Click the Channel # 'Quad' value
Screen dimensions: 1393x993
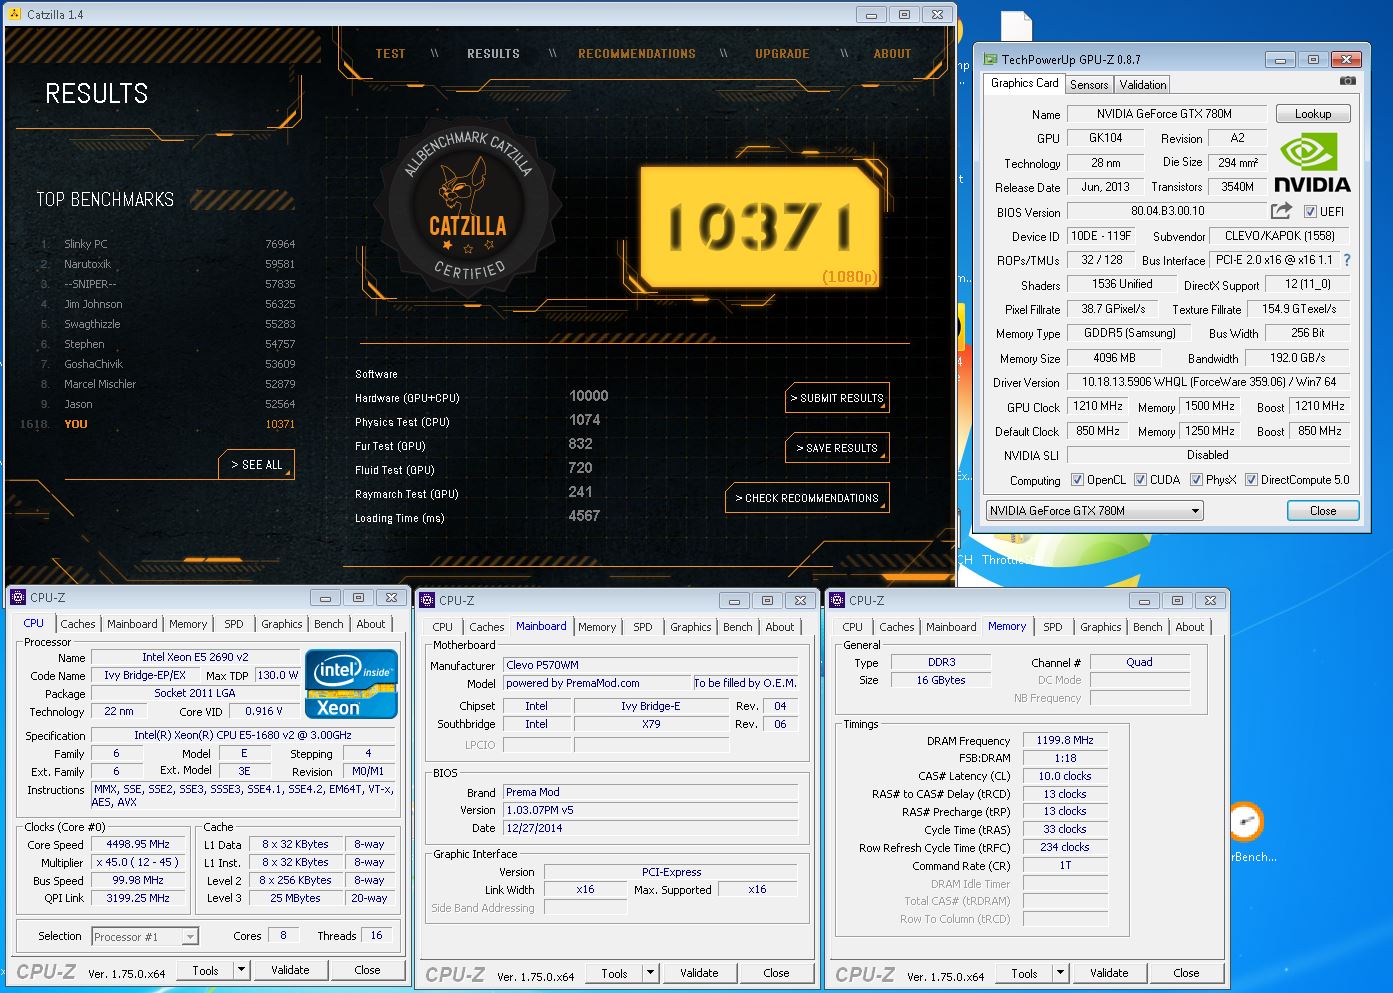point(1139,662)
